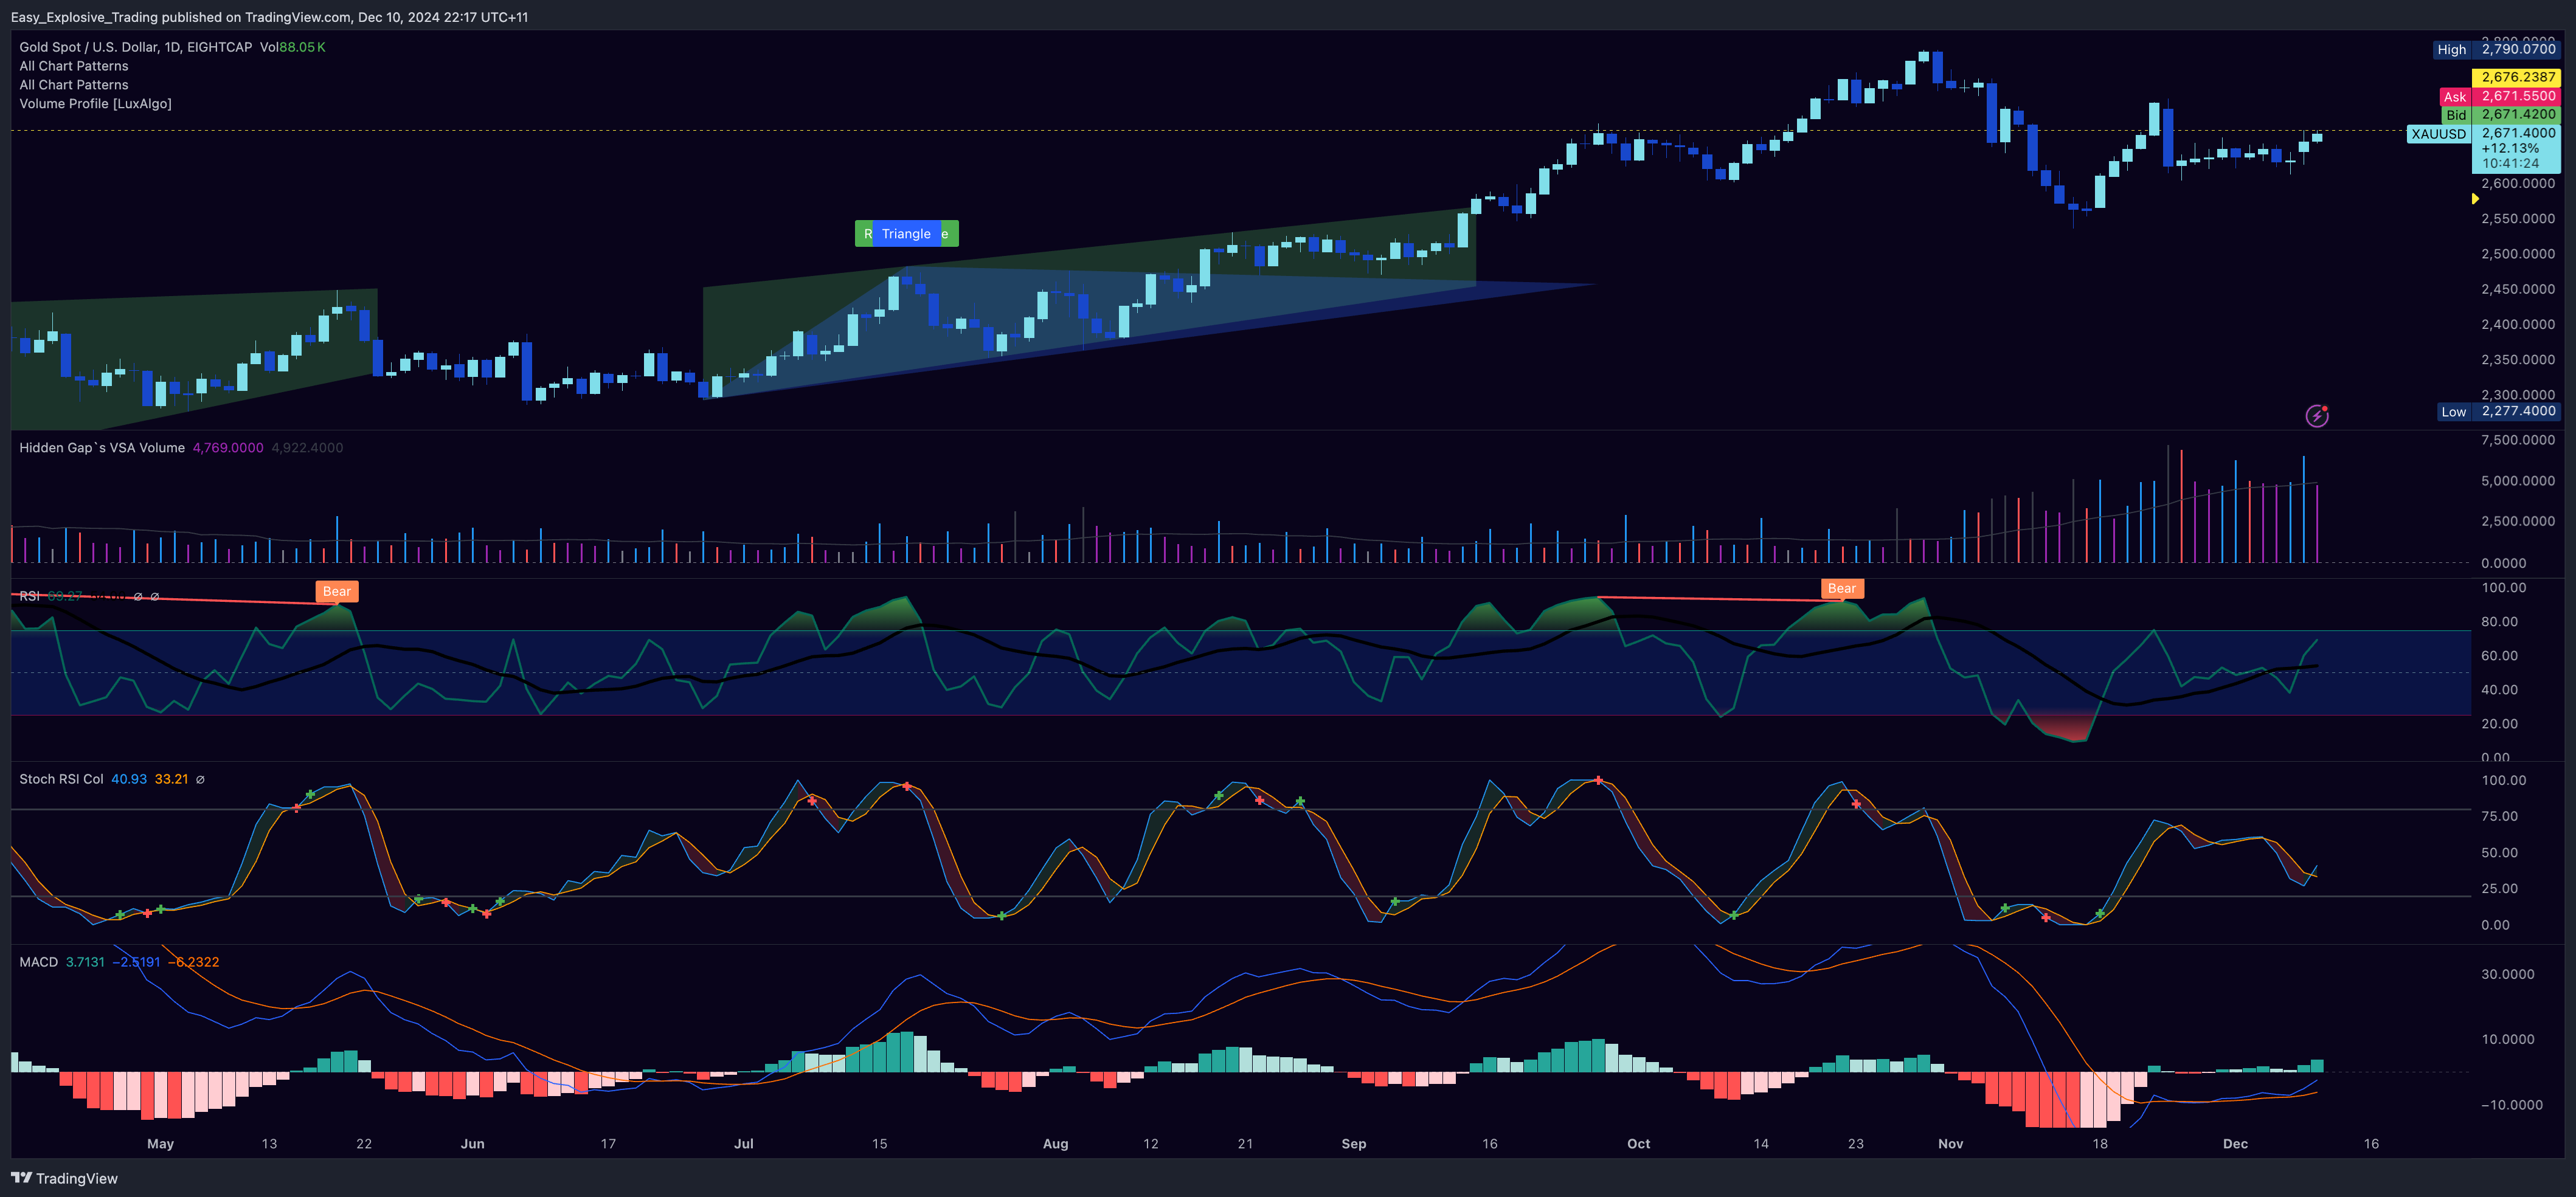2576x1197 pixels.
Task: Click the 17 date label on time axis
Action: point(608,1144)
